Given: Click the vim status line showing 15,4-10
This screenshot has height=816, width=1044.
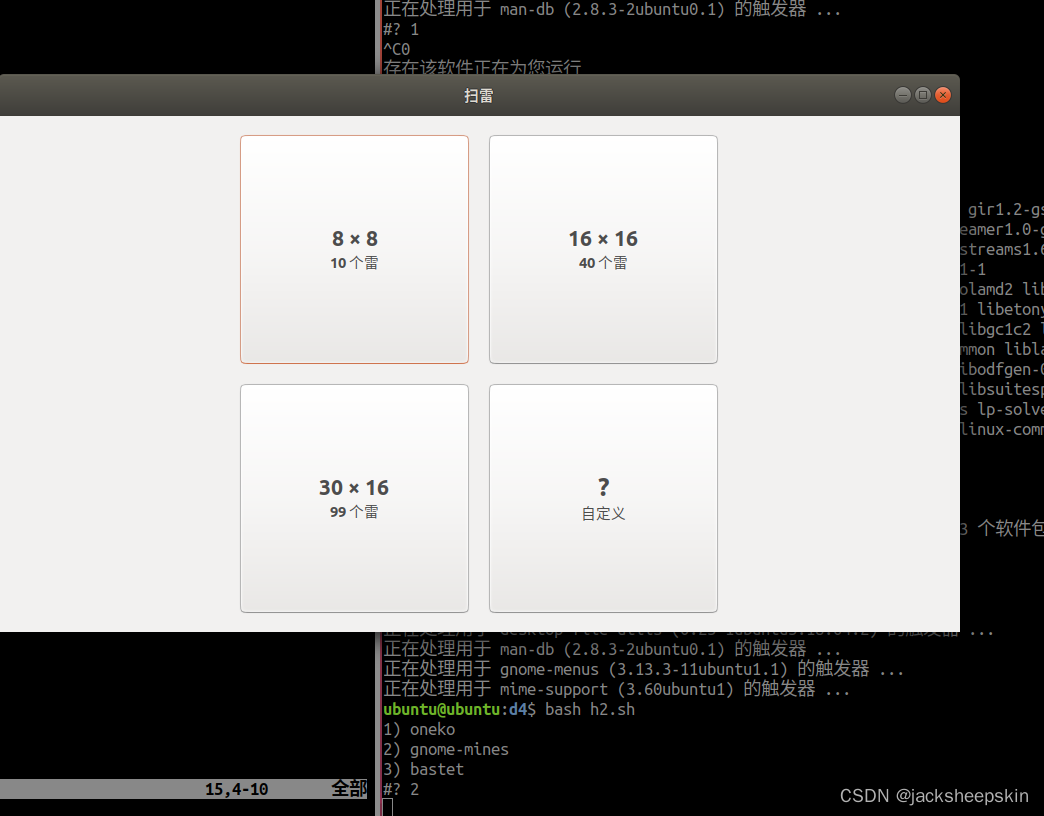Looking at the screenshot, I should click(235, 789).
